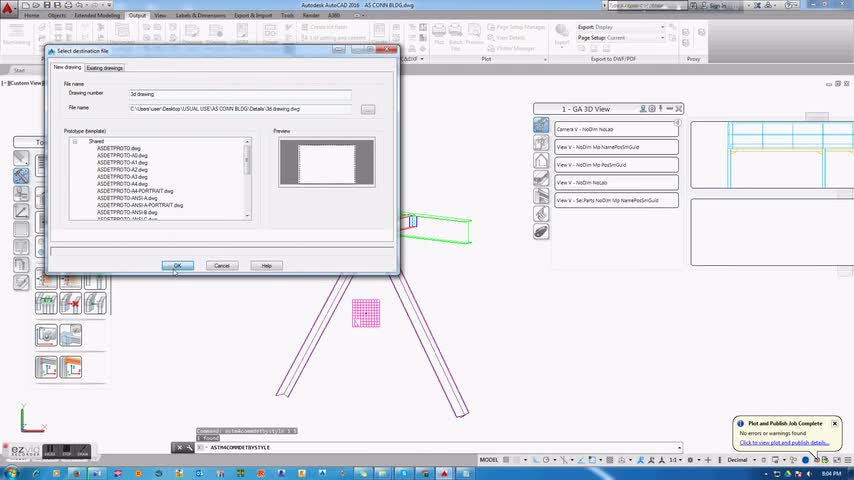Select ASDETPROTO-ANSI-B.dwg template
Image resolution: width=854 pixels, height=480 pixels.
[x=127, y=212]
